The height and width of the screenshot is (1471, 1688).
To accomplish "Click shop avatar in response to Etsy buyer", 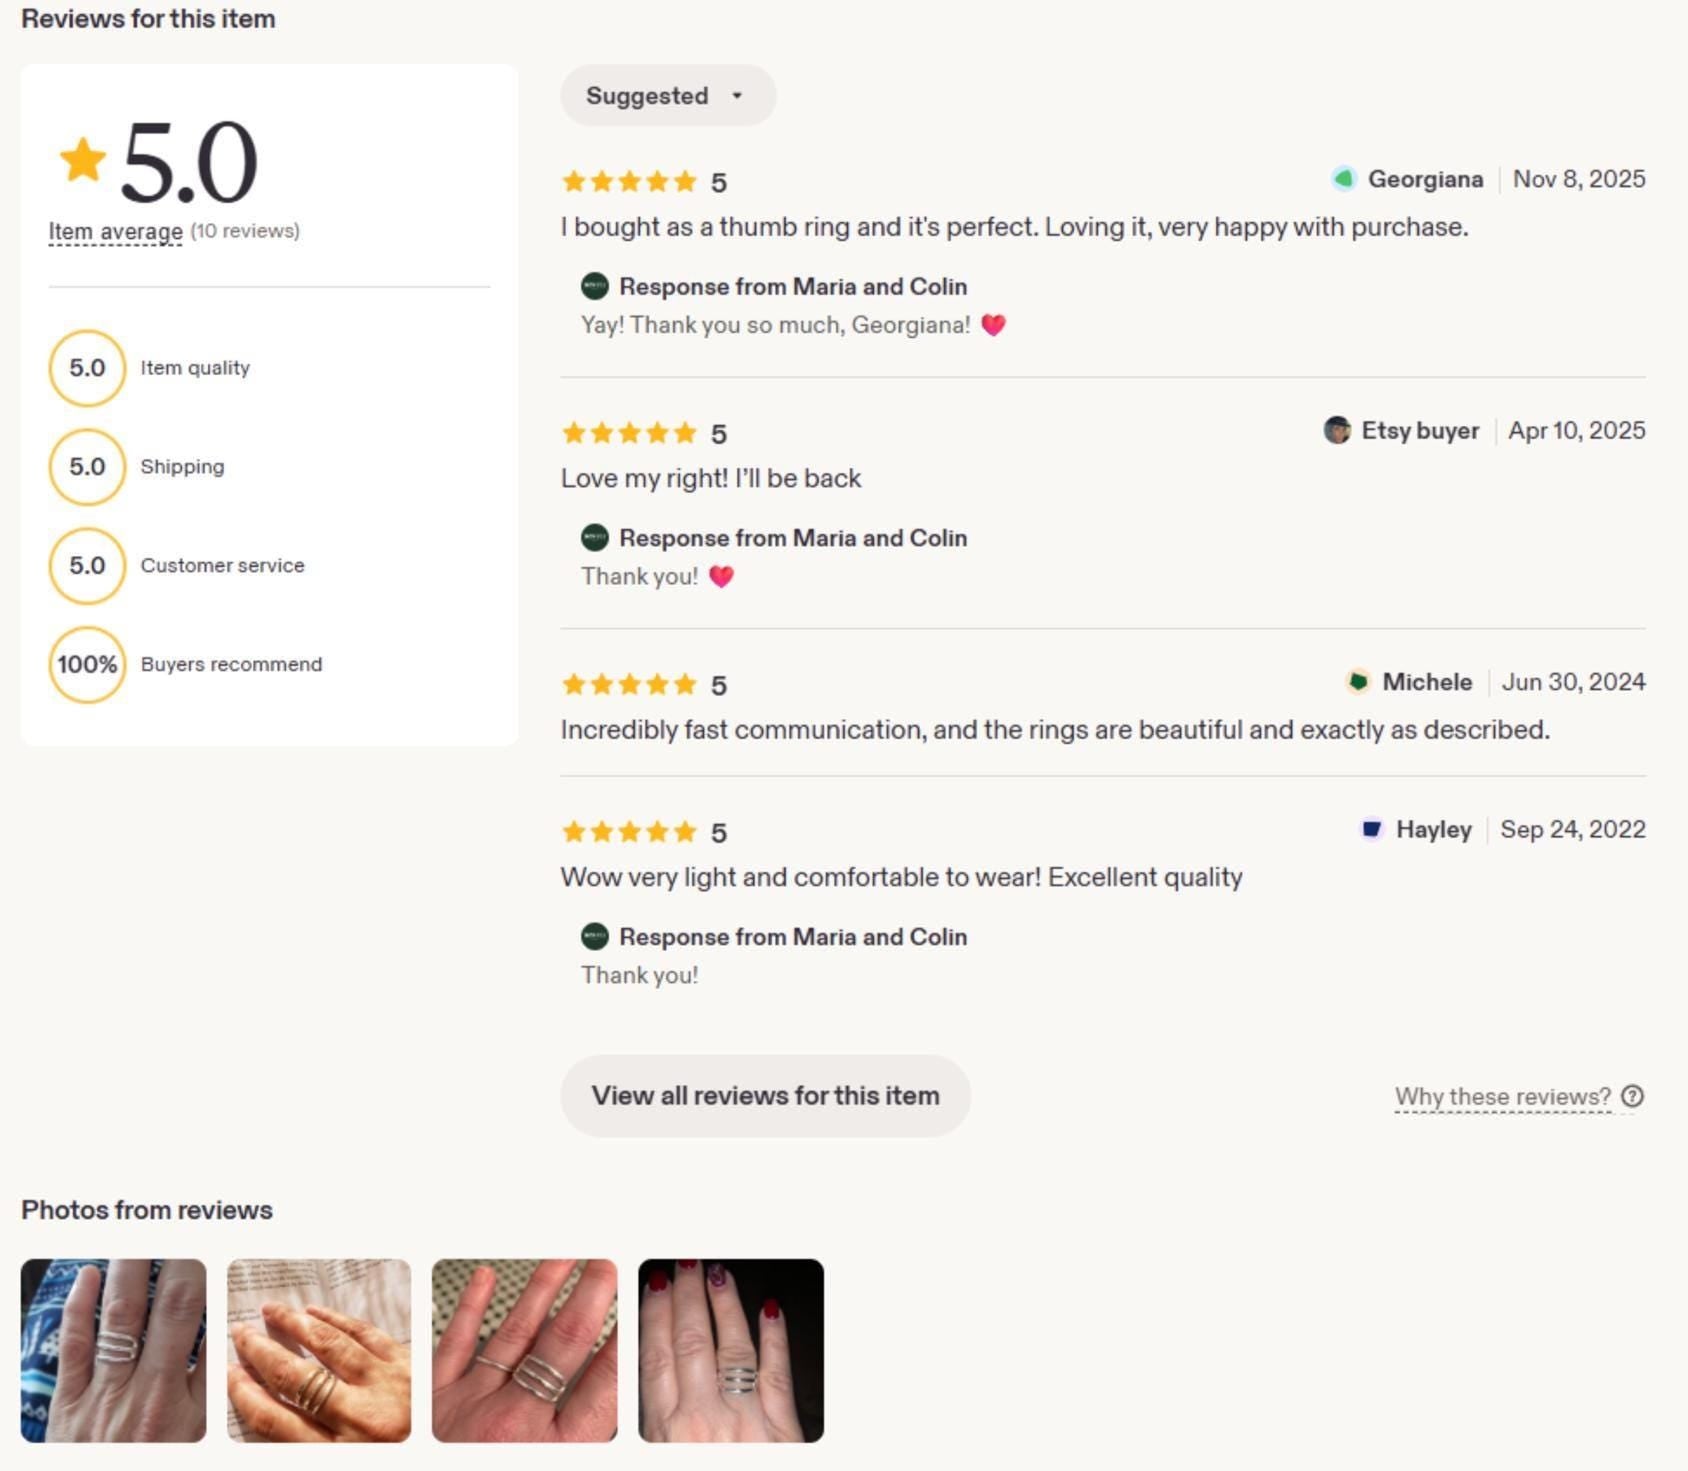I will [x=595, y=538].
